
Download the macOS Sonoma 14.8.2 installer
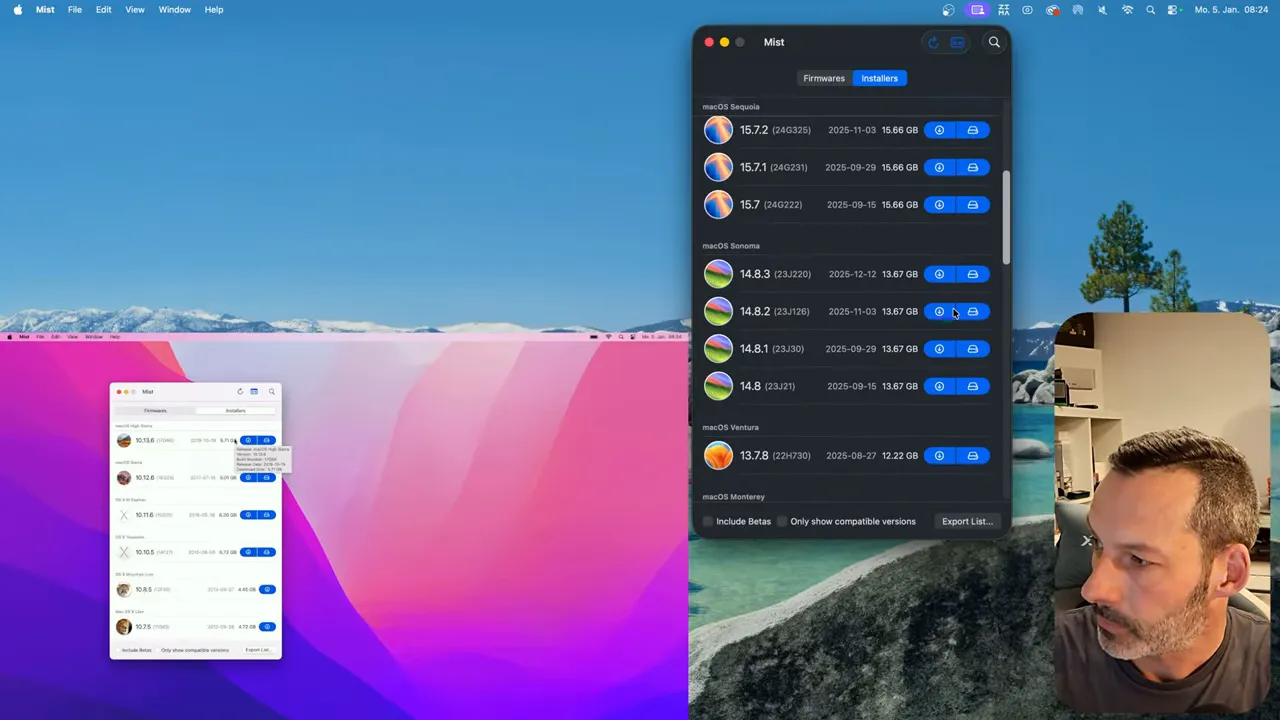[939, 311]
